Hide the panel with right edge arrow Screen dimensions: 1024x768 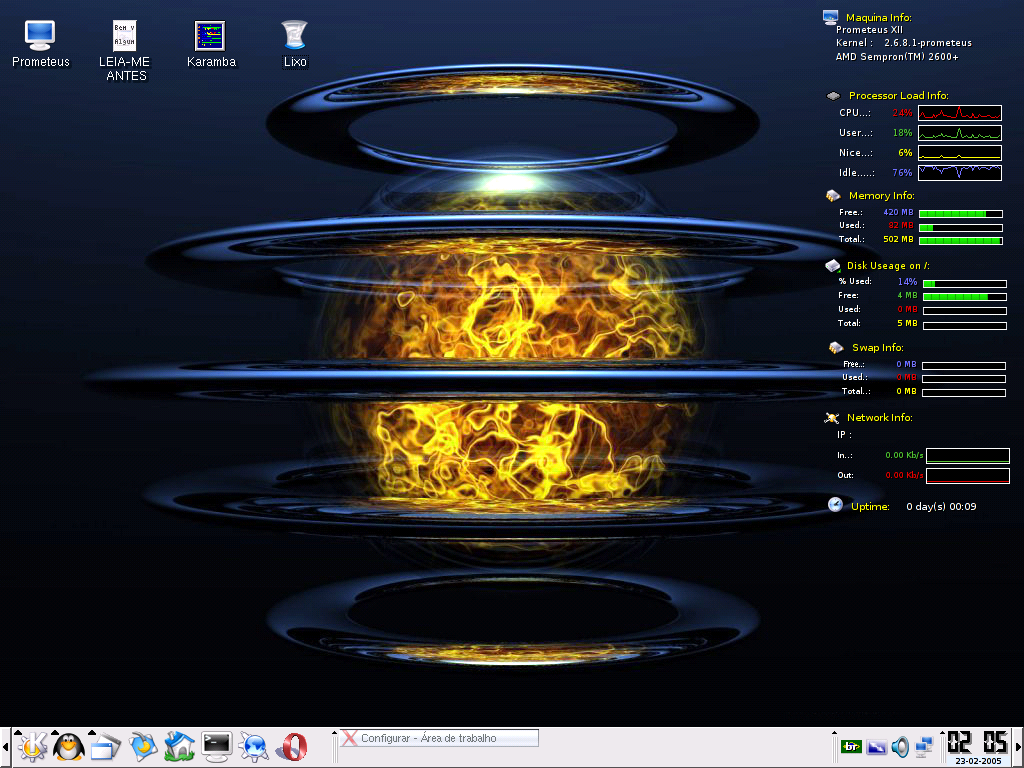click(1018, 746)
